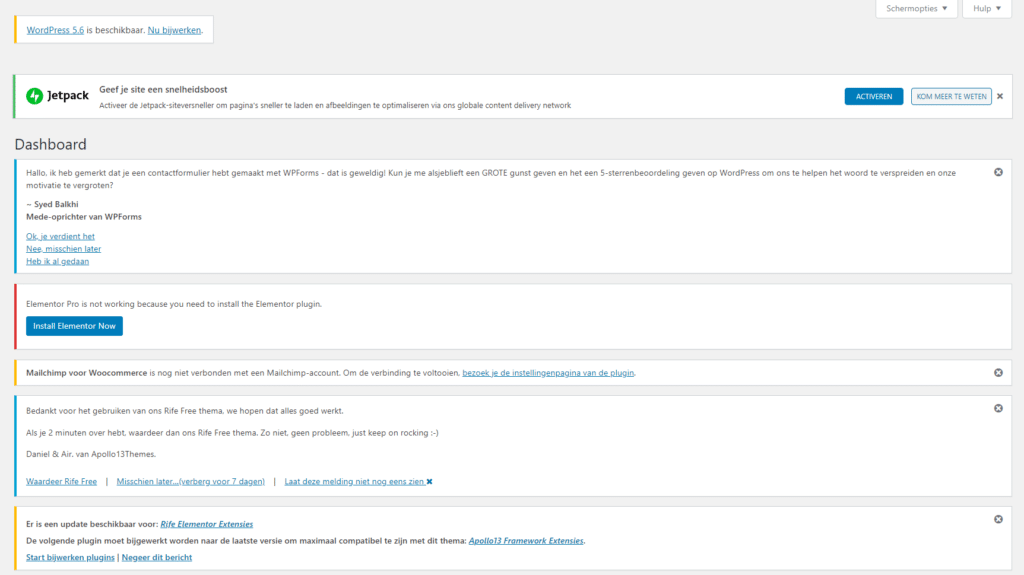The width and height of the screenshot is (1024, 575).
Task: Click the Activeren button for Jetpack
Action: point(874,96)
